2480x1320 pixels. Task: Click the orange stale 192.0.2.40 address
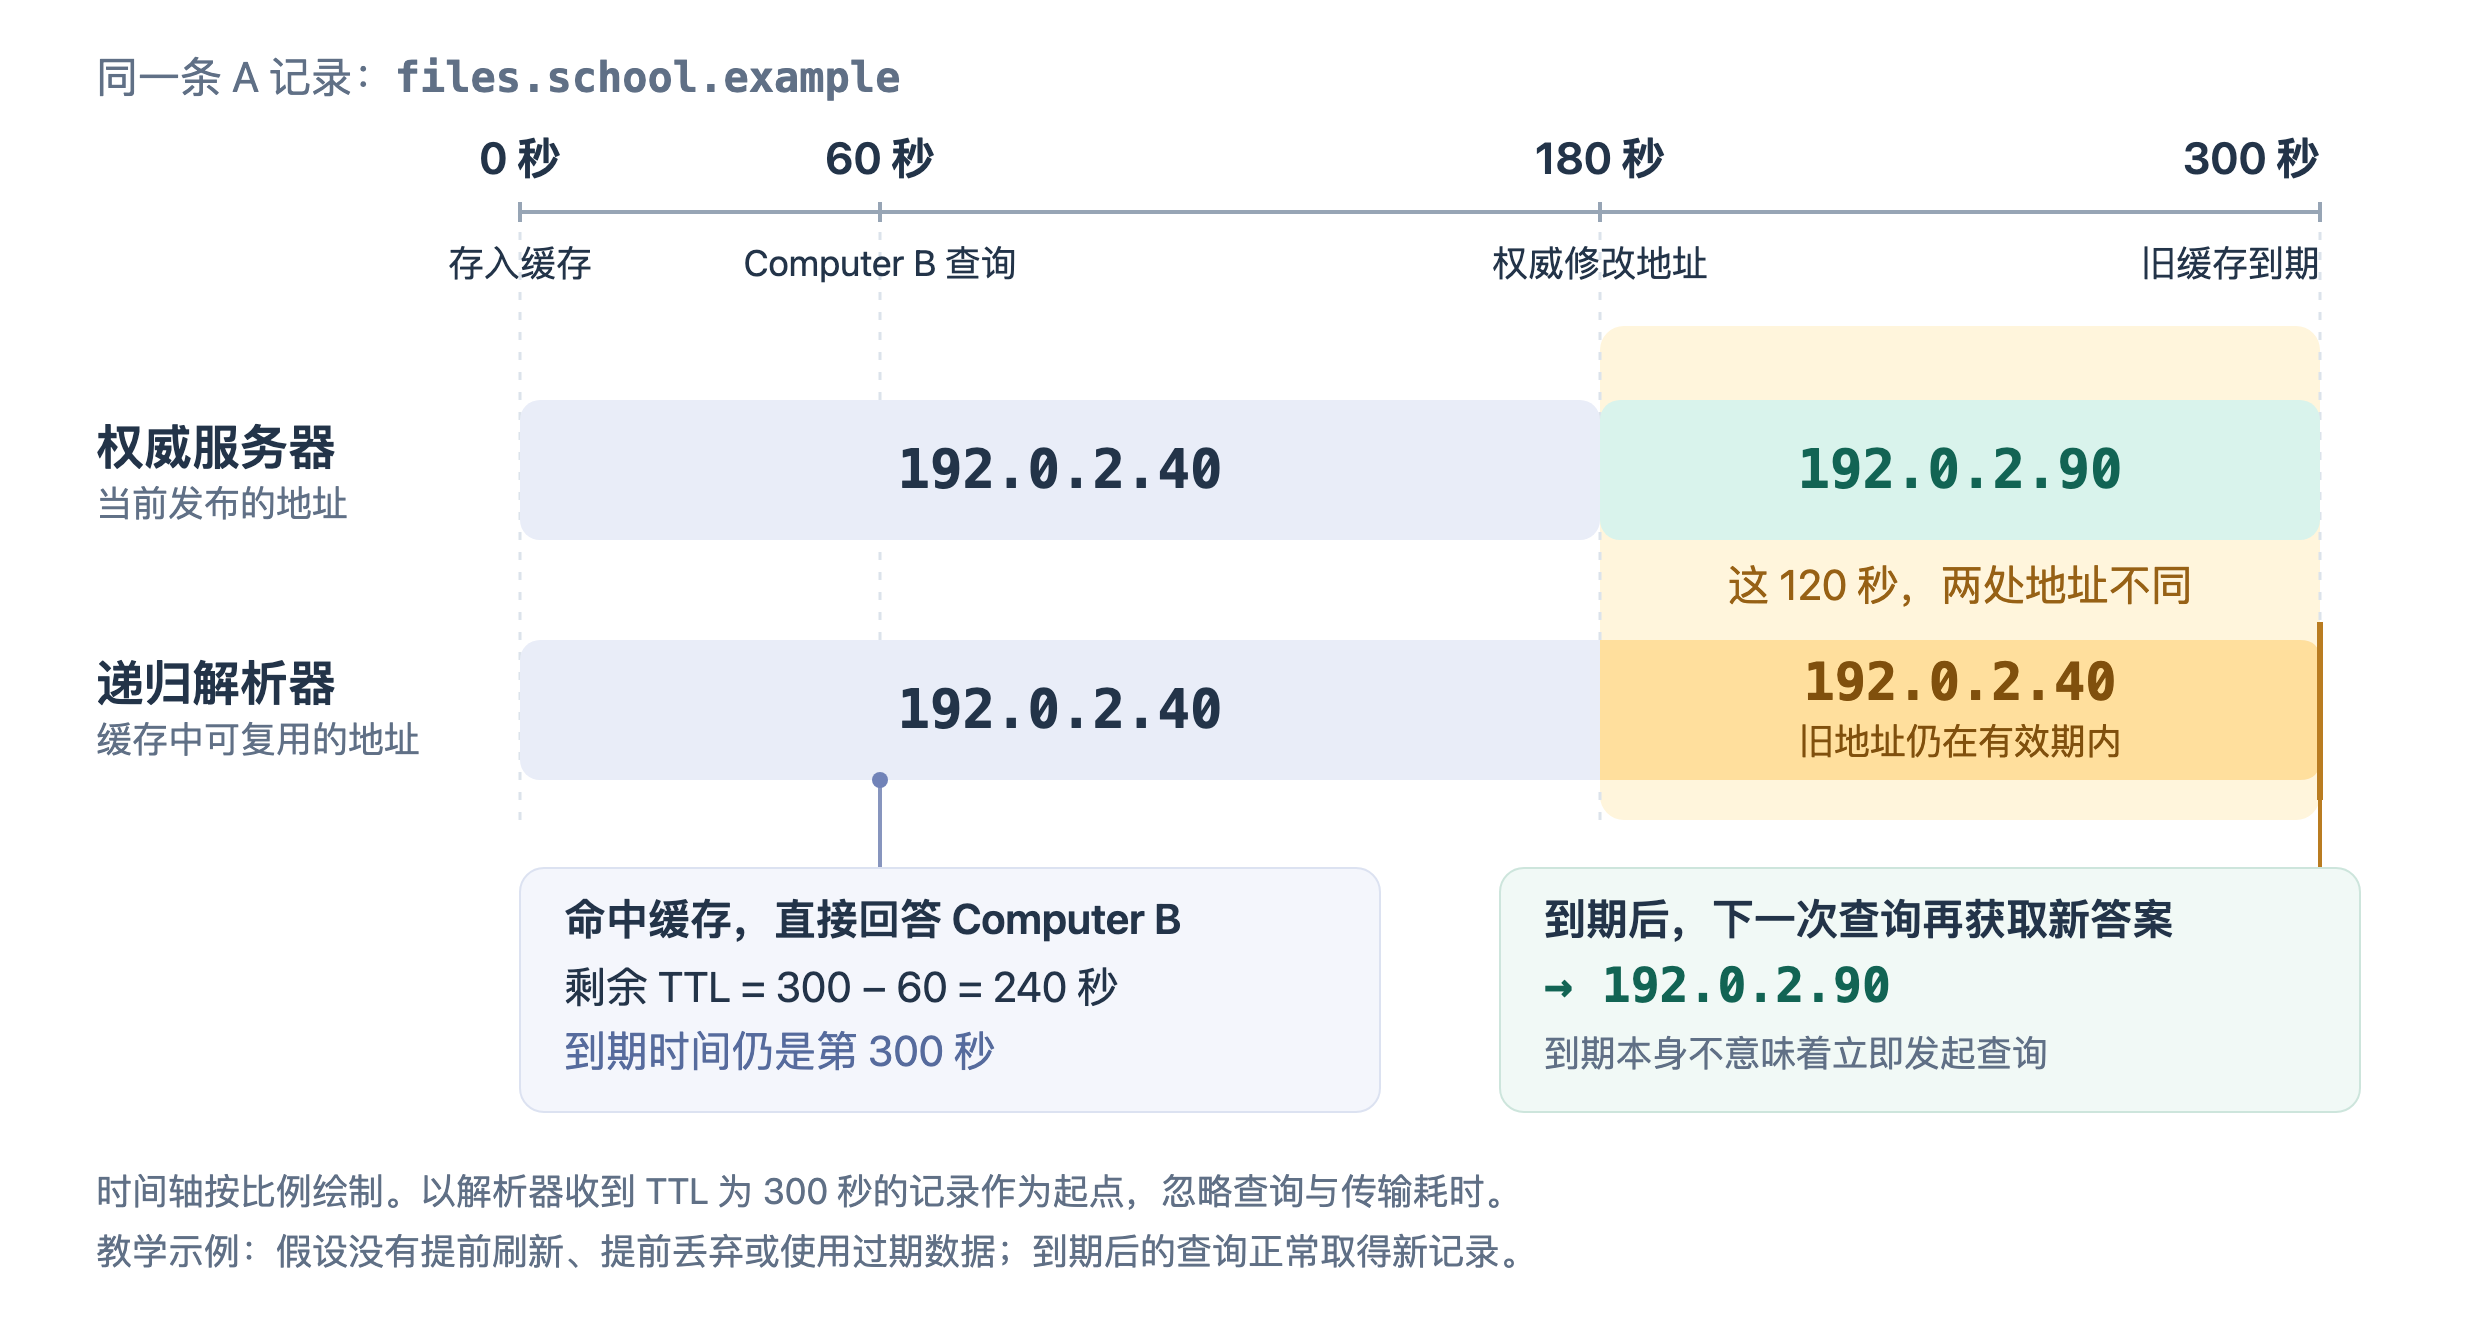point(1960,682)
